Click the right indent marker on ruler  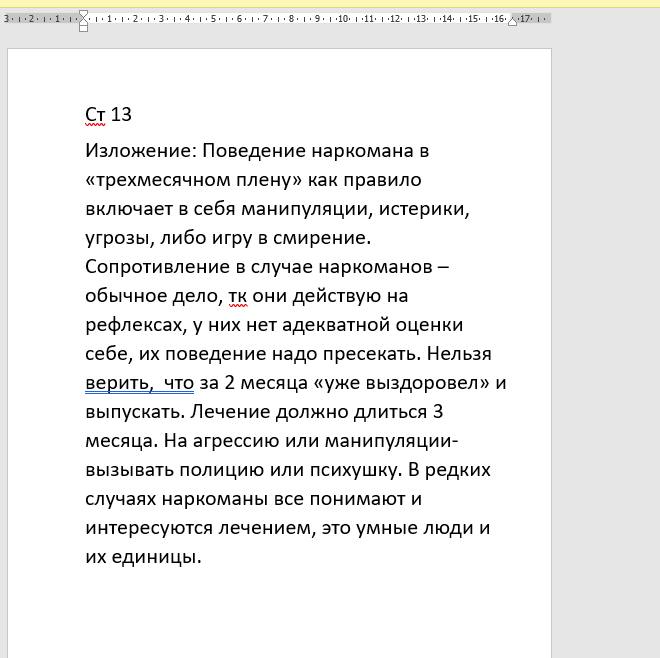point(513,21)
